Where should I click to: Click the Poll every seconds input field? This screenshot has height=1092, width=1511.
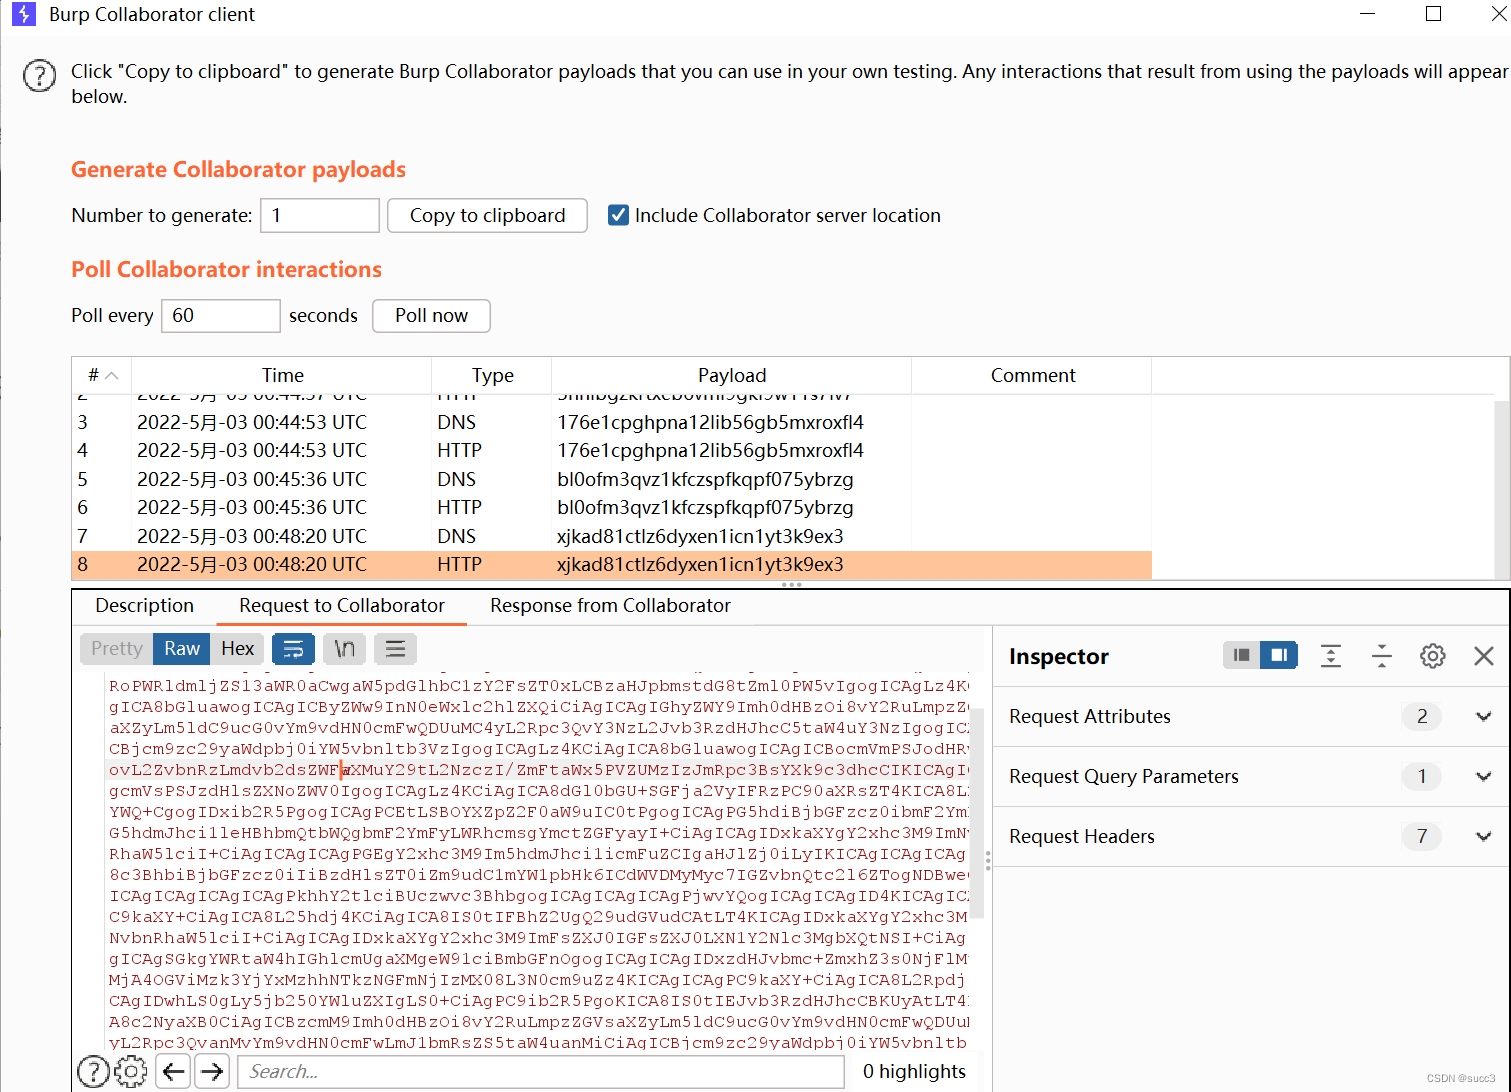coord(221,316)
